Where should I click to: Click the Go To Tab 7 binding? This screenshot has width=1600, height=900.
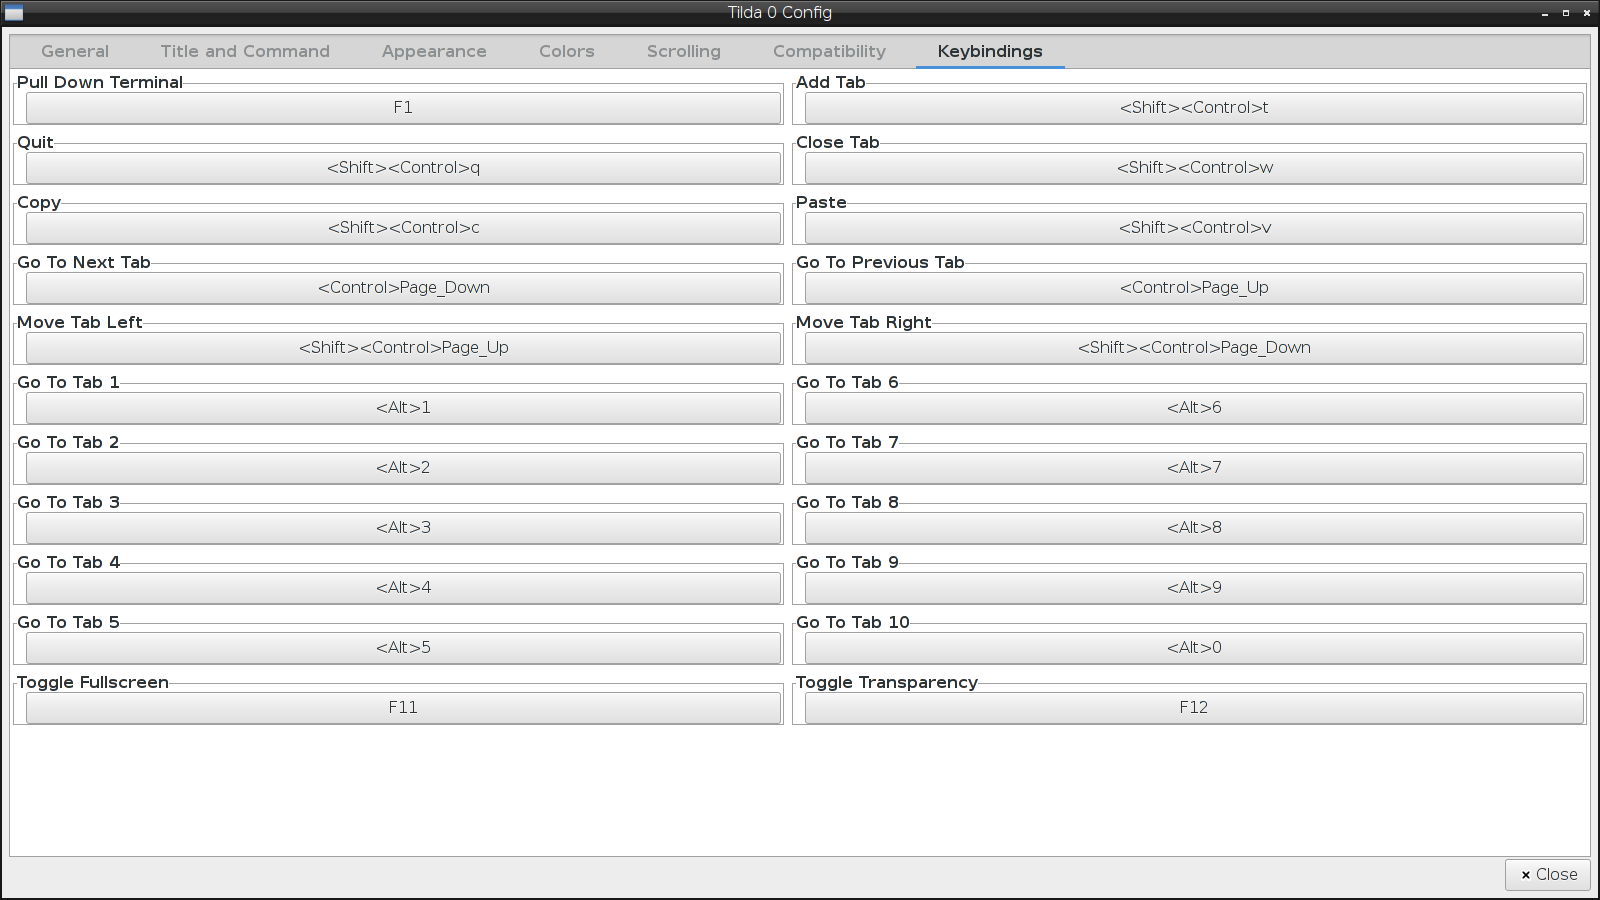click(x=1194, y=468)
